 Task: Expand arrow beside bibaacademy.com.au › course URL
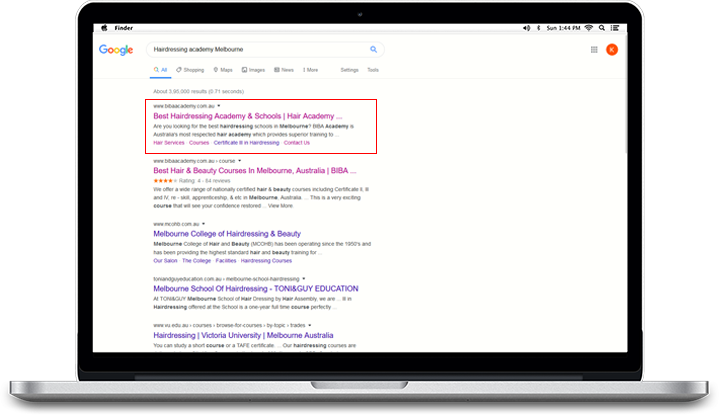(239, 161)
